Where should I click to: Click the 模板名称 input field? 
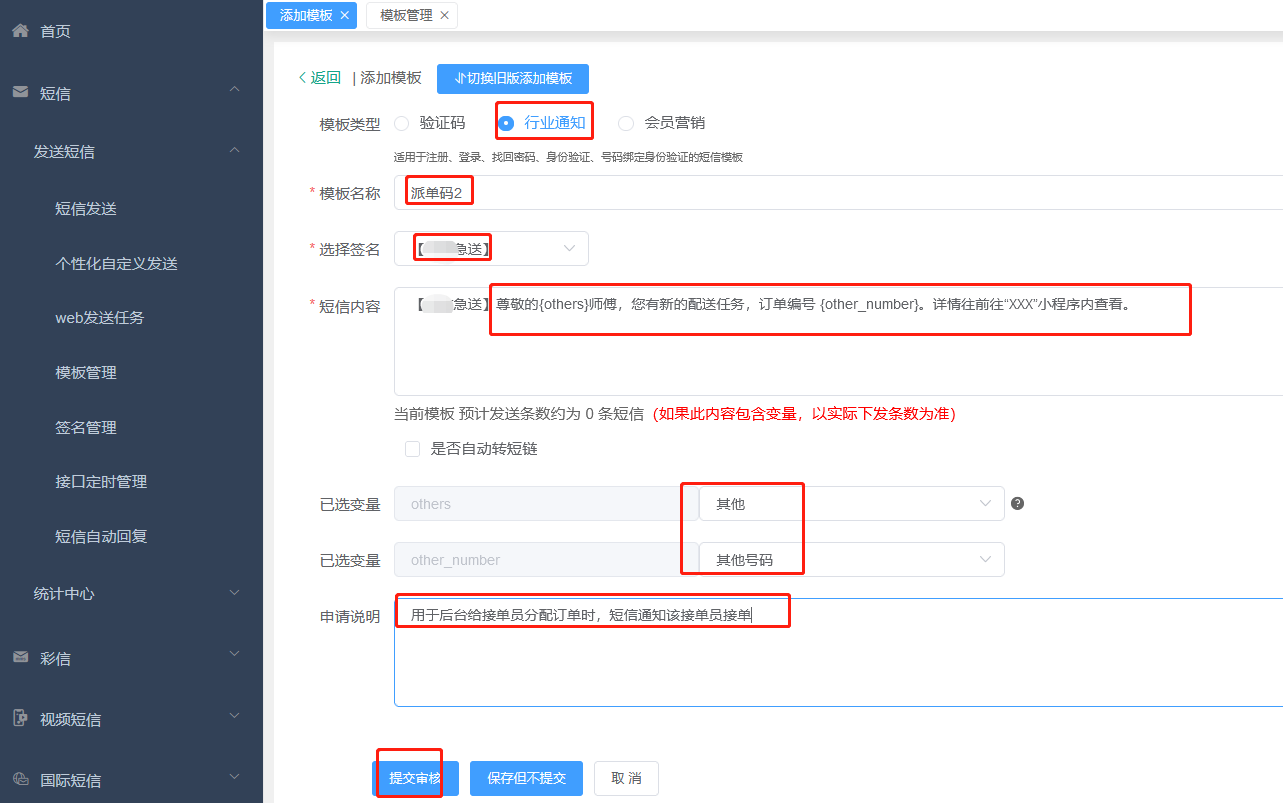838,193
